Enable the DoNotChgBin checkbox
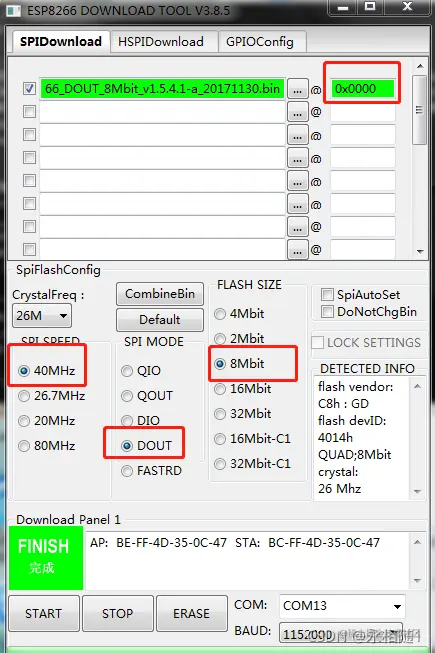Viewport: 435px width, 653px height. pyautogui.click(x=327, y=312)
